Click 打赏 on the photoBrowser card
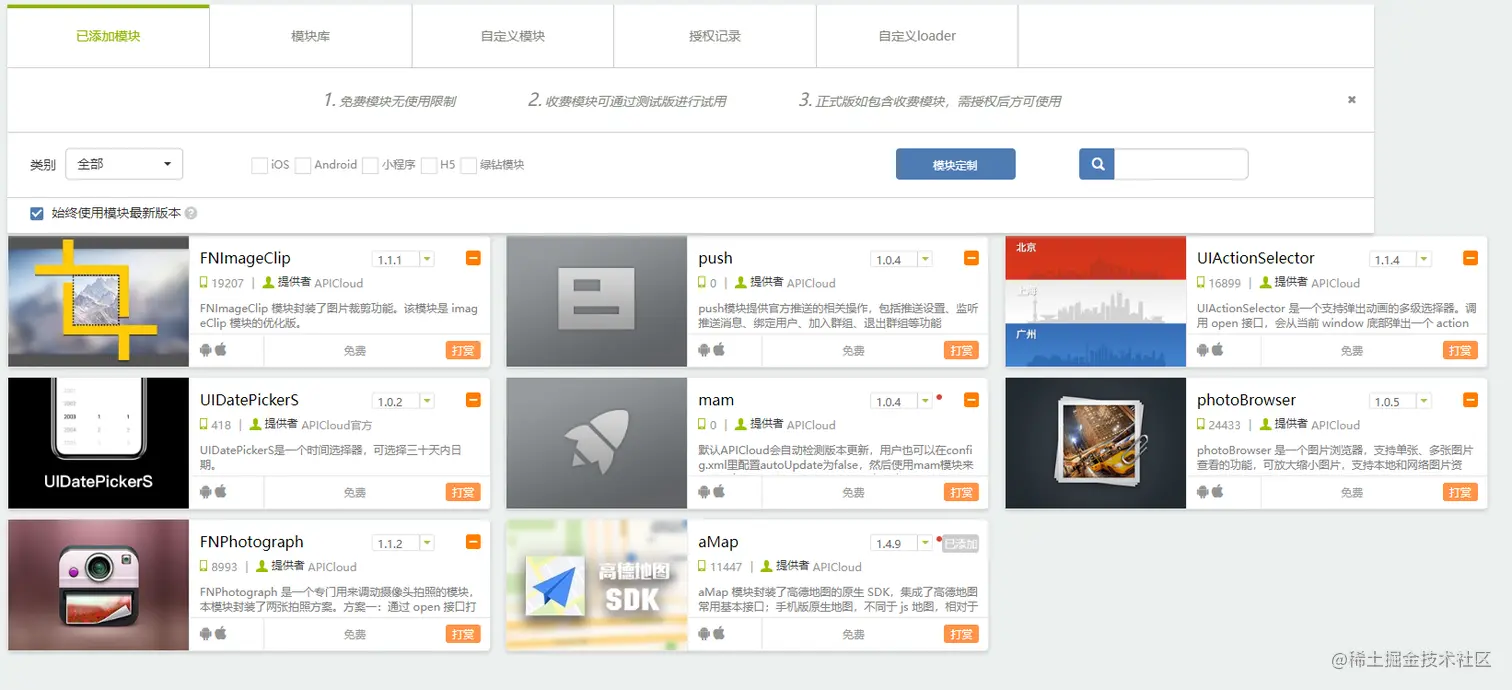1512x690 pixels. 1460,492
